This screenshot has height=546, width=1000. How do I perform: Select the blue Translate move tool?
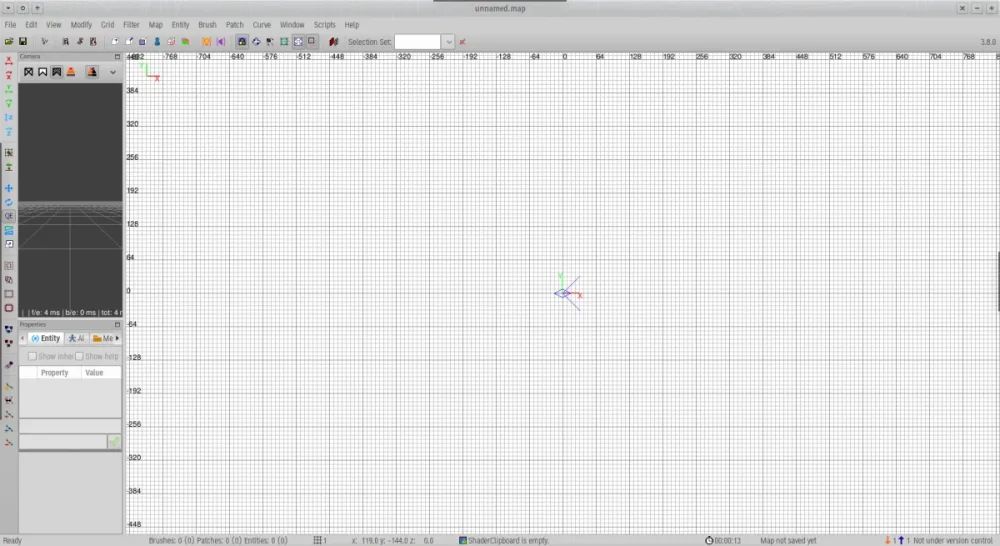coord(9,188)
